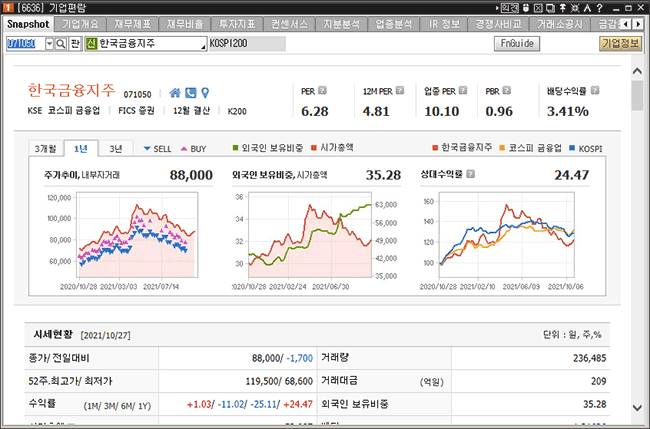Open the stock code dropdown arrow
The width and height of the screenshot is (650, 429).
click(x=49, y=44)
